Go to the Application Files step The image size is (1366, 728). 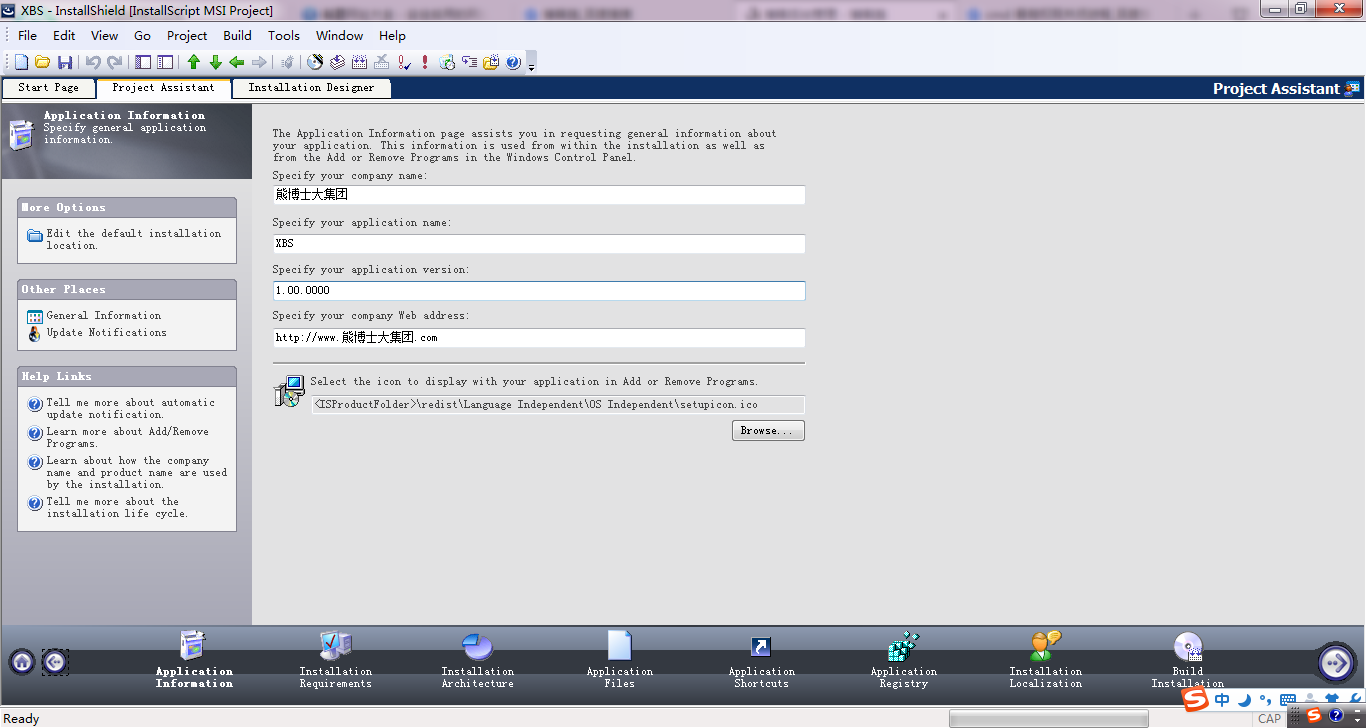tap(620, 660)
